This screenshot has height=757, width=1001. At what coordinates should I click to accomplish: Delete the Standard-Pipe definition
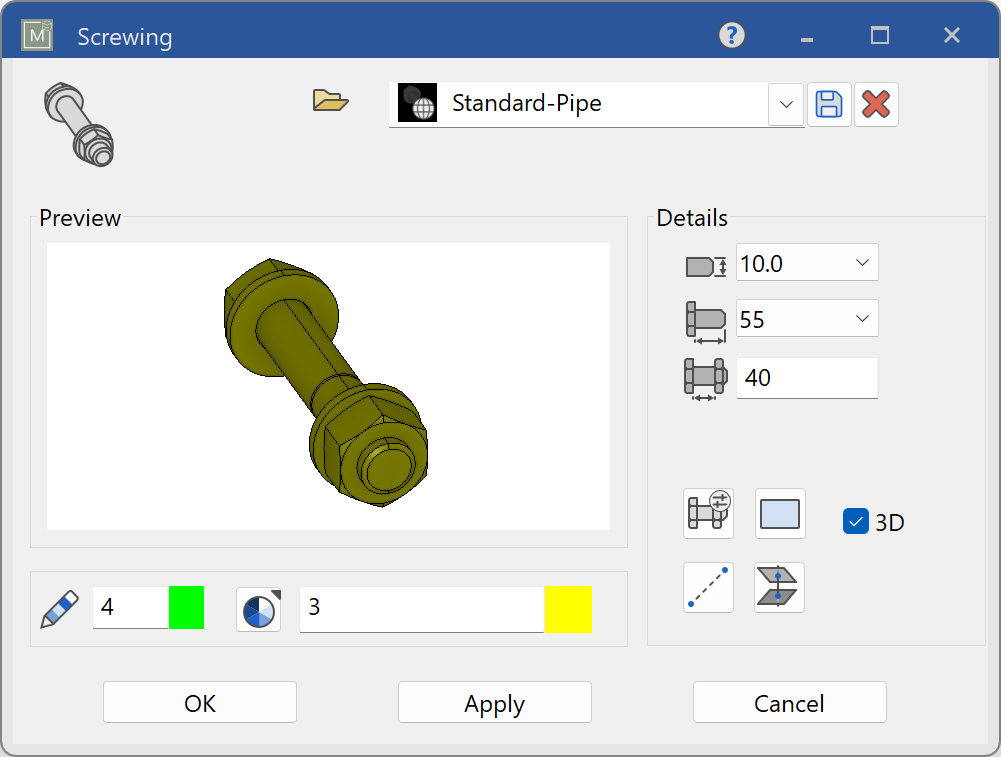[876, 103]
